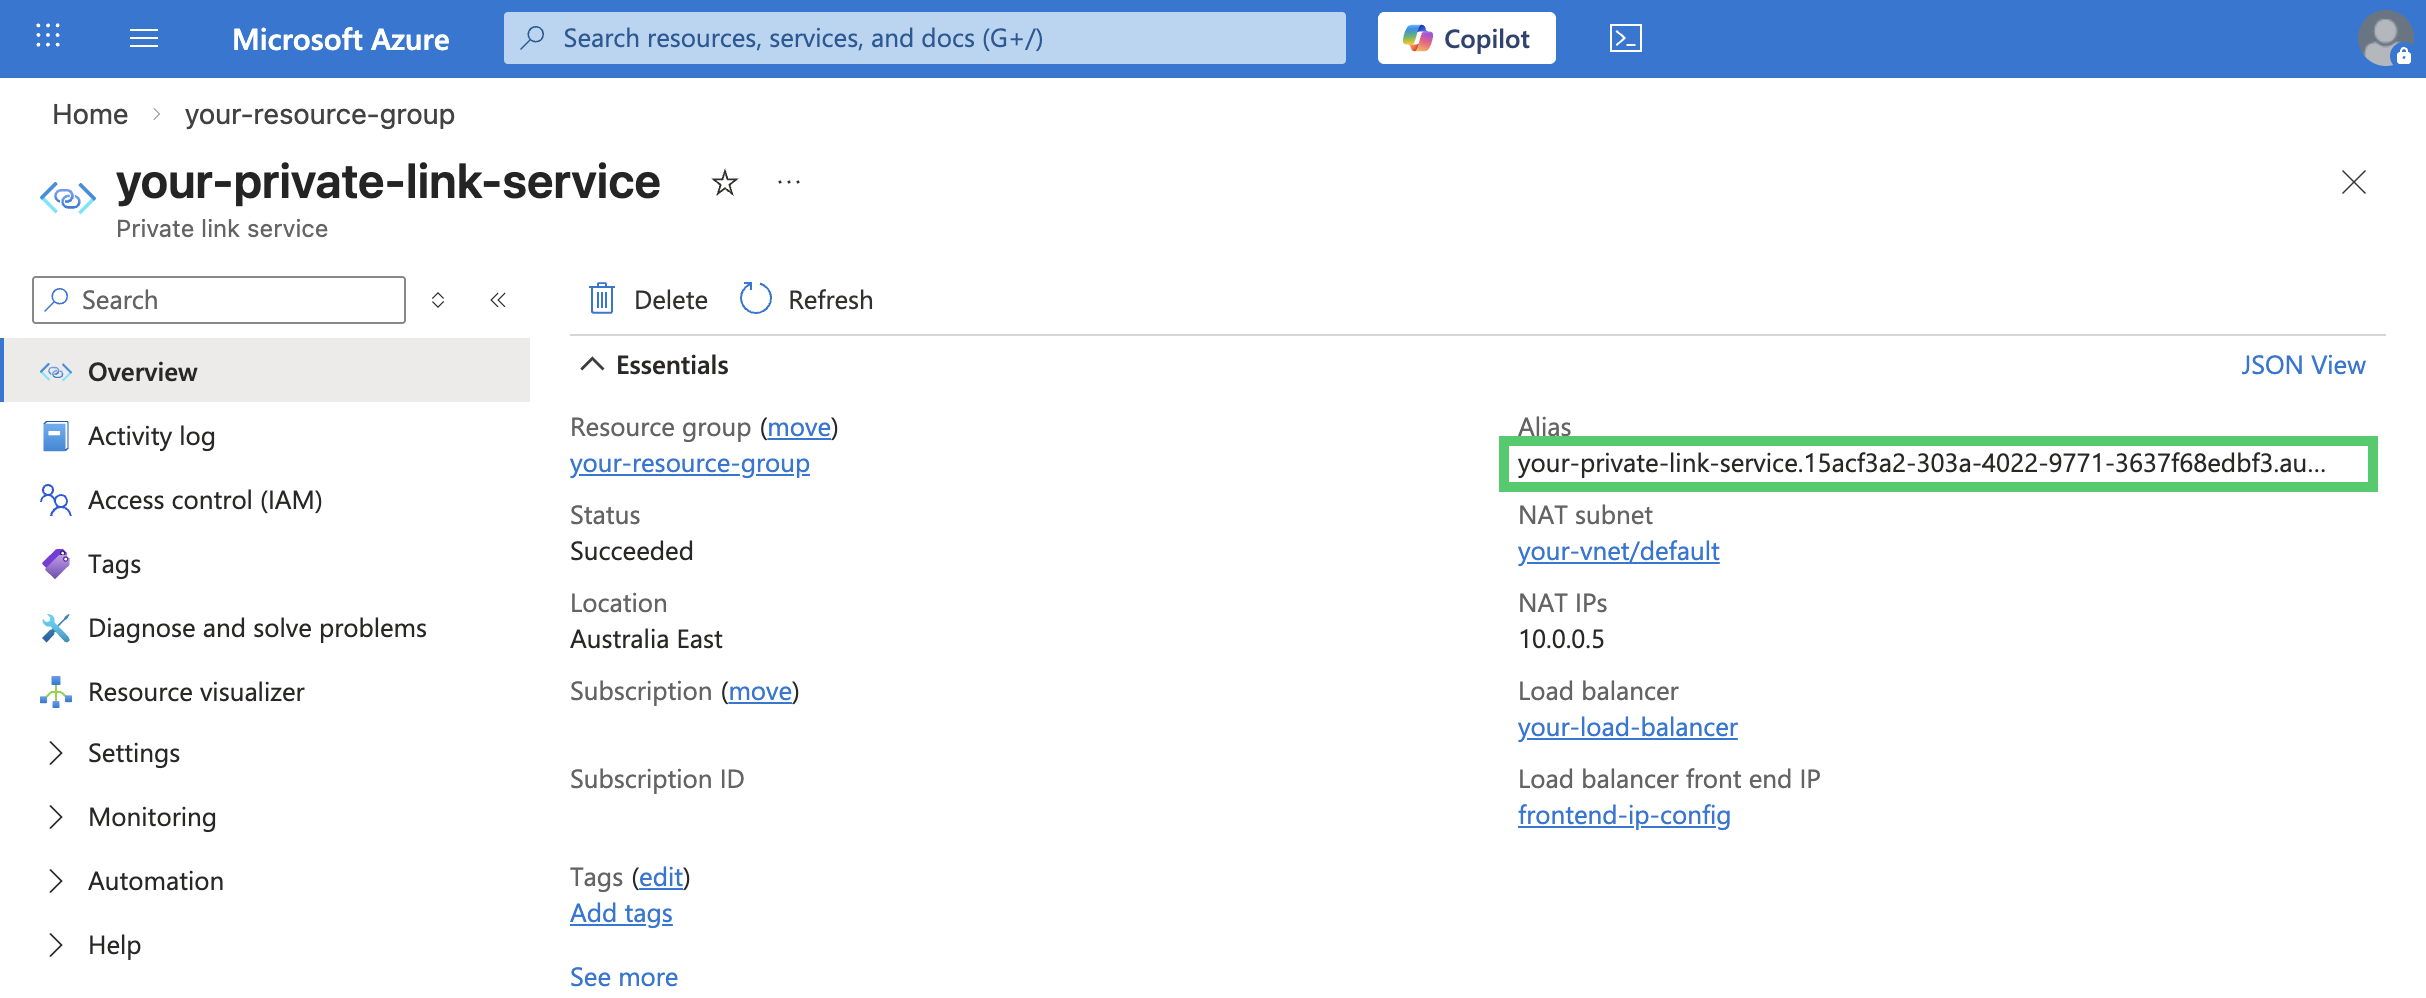The width and height of the screenshot is (2426, 998).
Task: Open JSON View of the resource
Action: 2303,364
